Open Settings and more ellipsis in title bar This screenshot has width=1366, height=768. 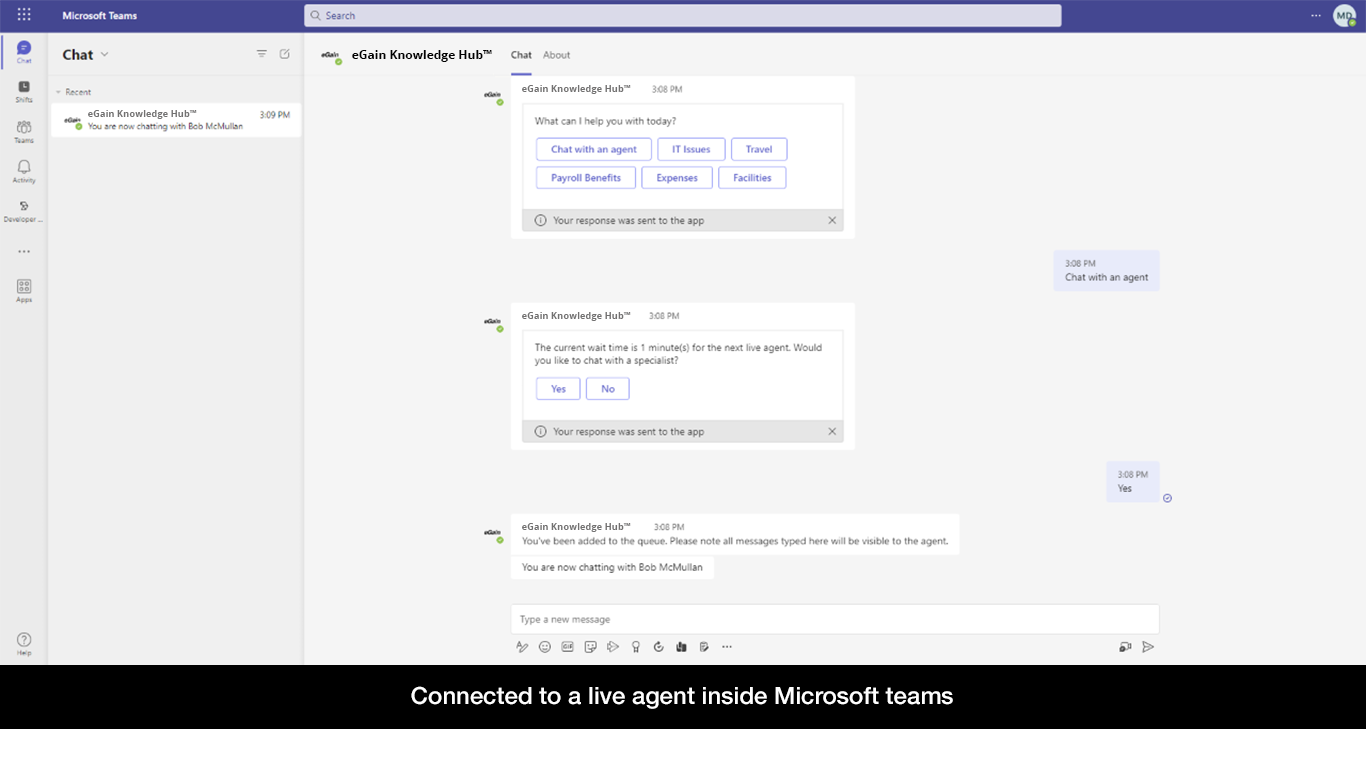point(1316,15)
